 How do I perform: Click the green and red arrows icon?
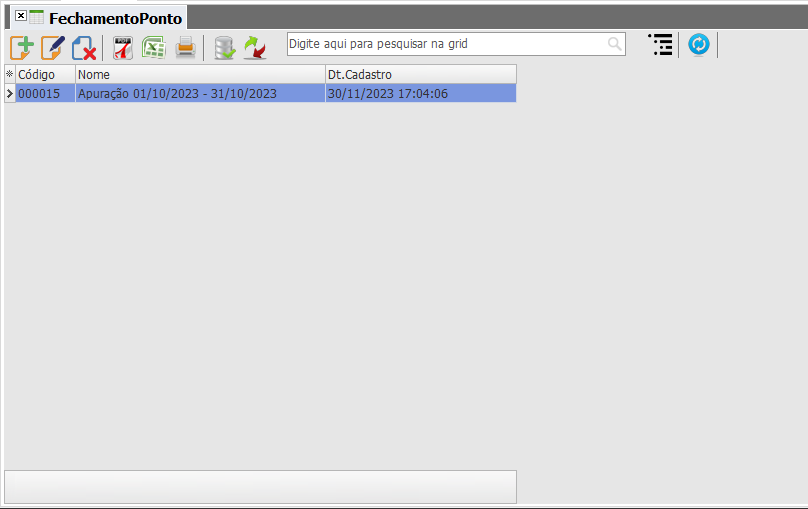[255, 48]
